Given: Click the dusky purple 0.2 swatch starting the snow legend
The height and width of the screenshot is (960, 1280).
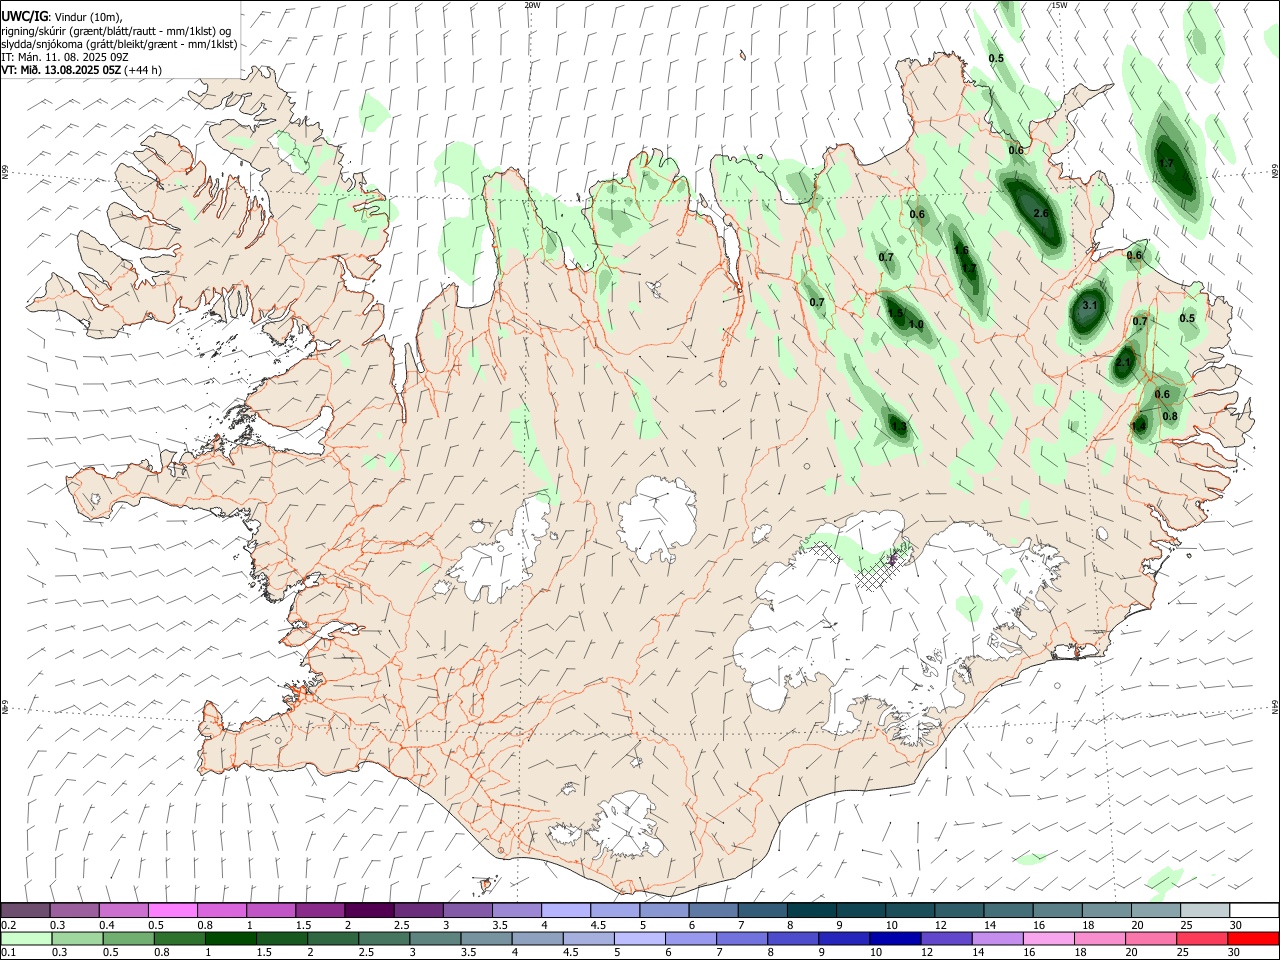Looking at the screenshot, I should point(25,910).
